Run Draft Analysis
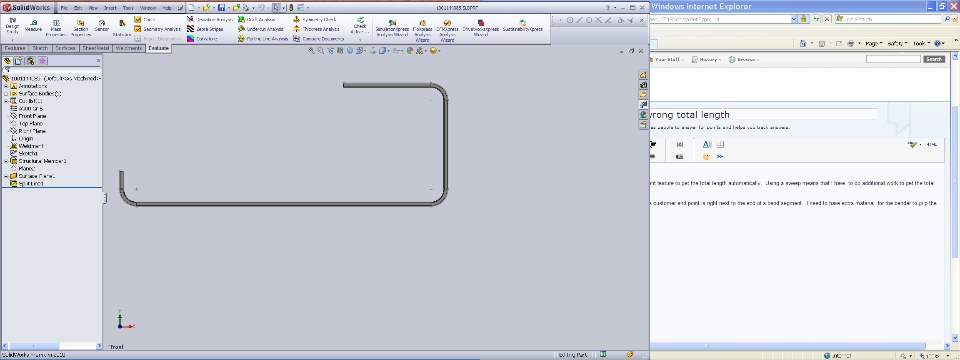Viewport: 960px width, 360px height. point(257,20)
